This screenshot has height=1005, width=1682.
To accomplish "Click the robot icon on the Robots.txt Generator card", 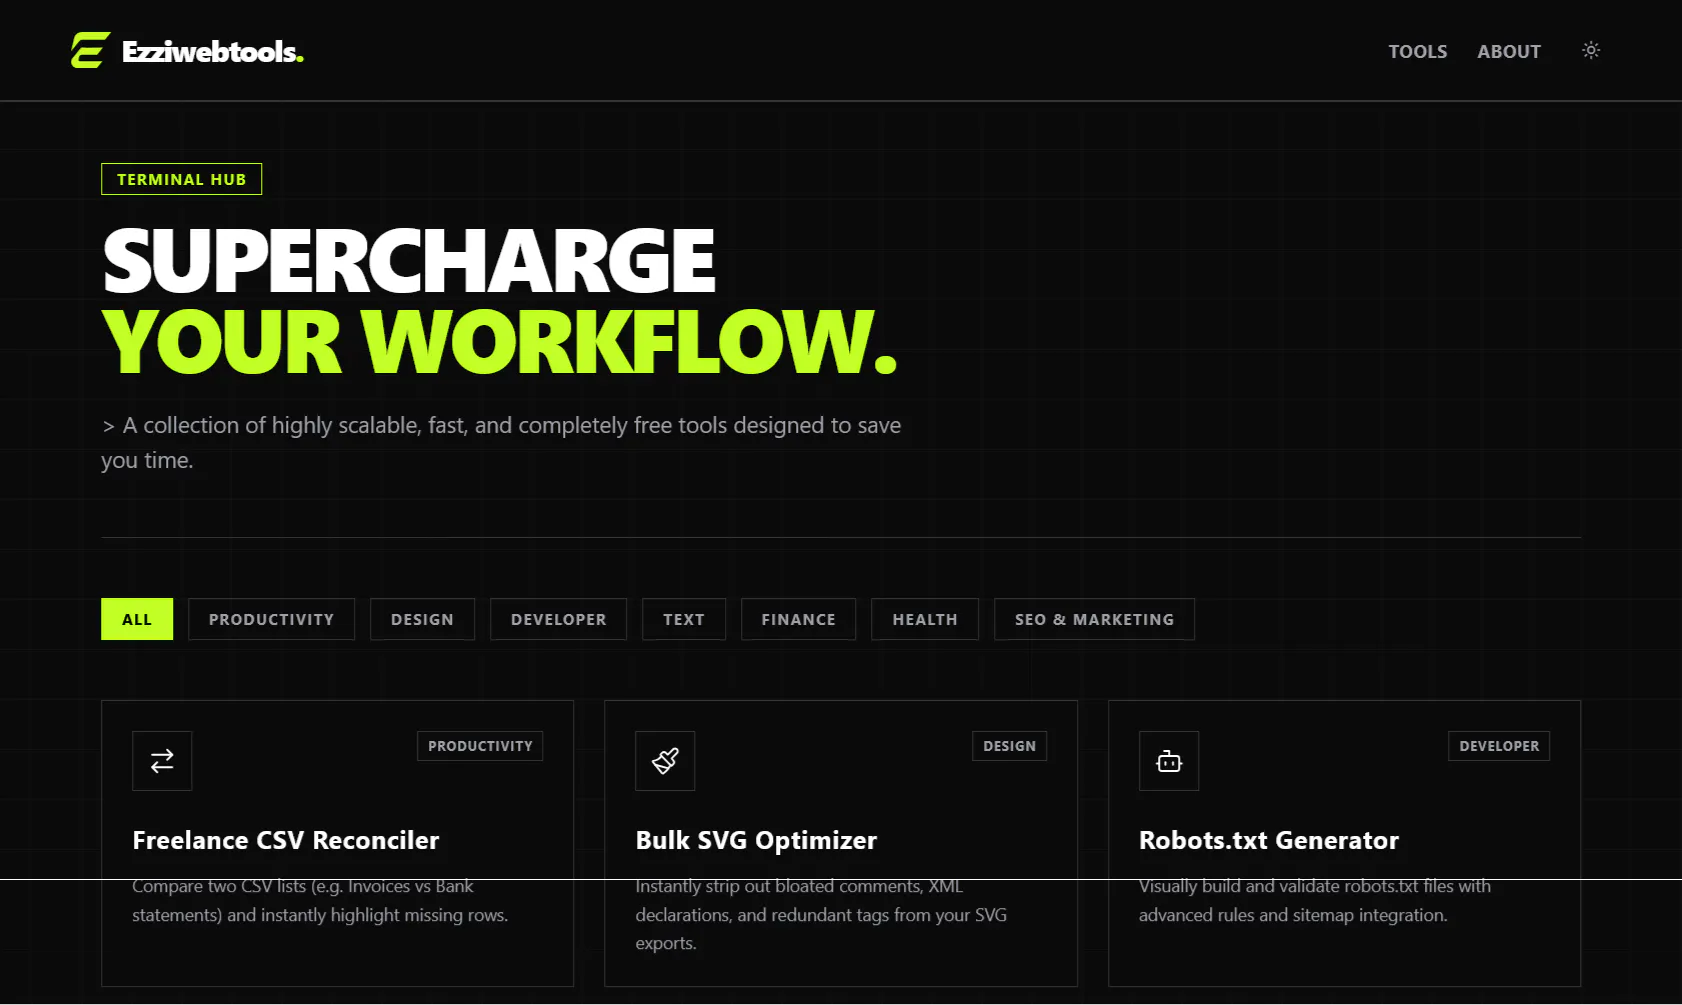I will pyautogui.click(x=1169, y=761).
